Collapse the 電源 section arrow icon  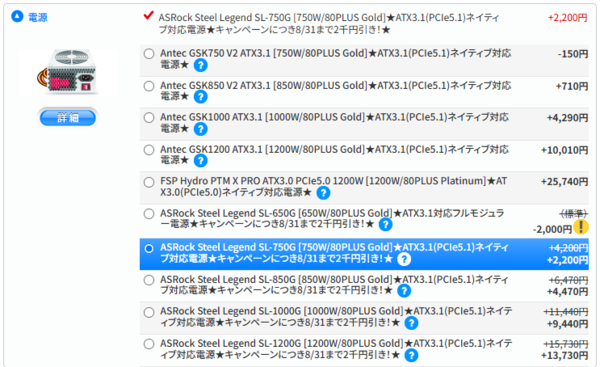17,16
